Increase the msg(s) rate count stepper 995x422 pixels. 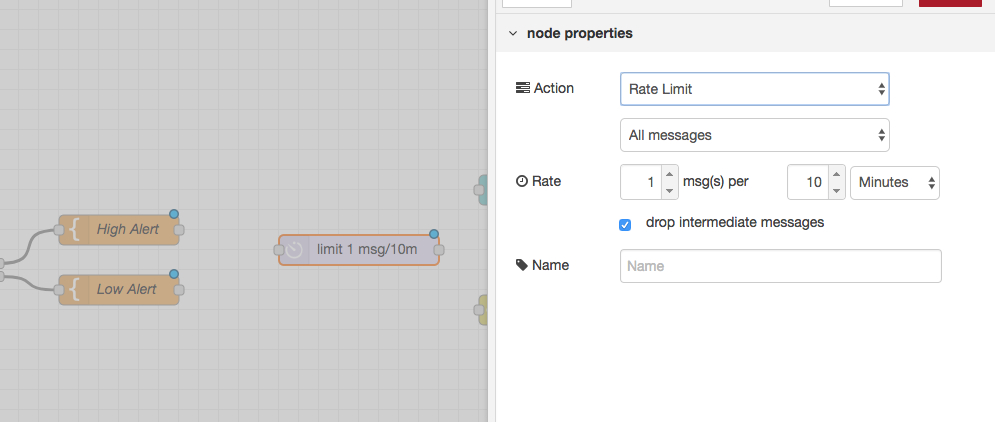(x=669, y=175)
